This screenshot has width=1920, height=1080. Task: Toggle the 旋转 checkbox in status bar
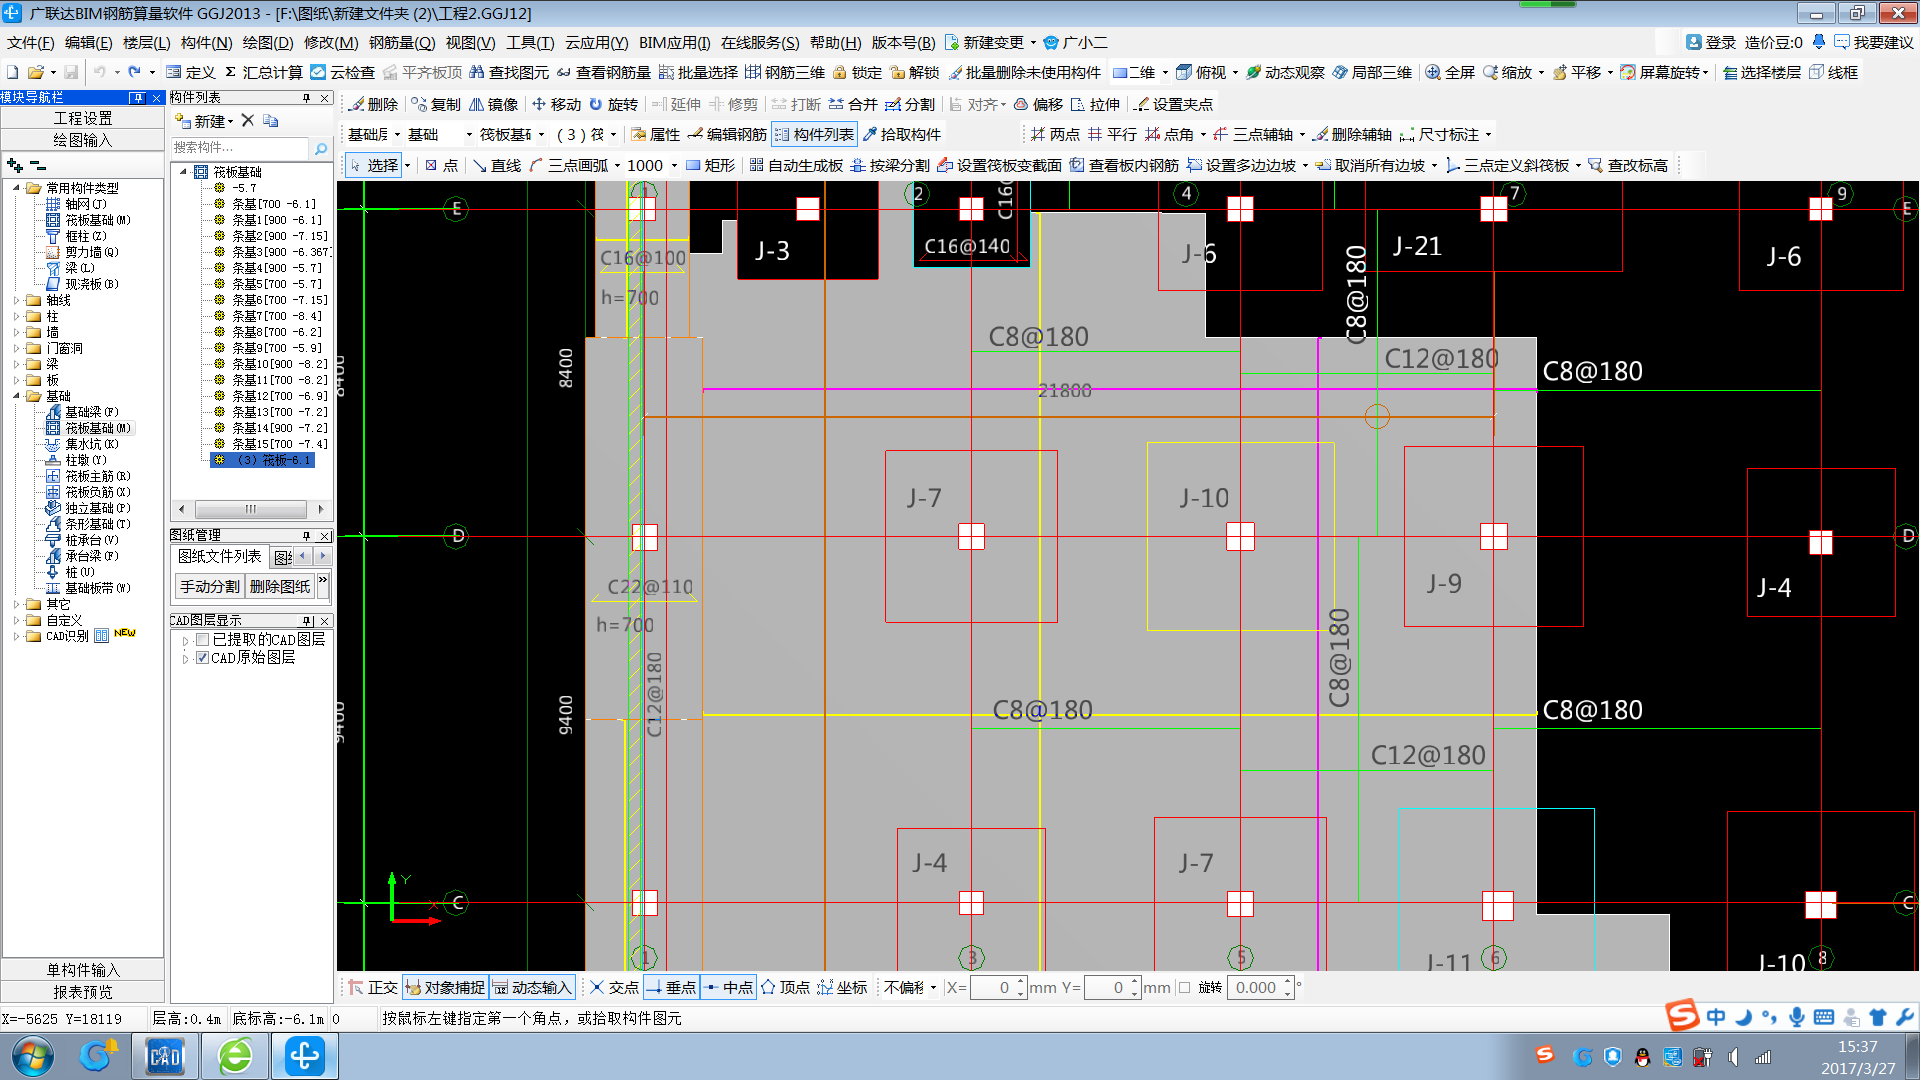click(x=1185, y=987)
